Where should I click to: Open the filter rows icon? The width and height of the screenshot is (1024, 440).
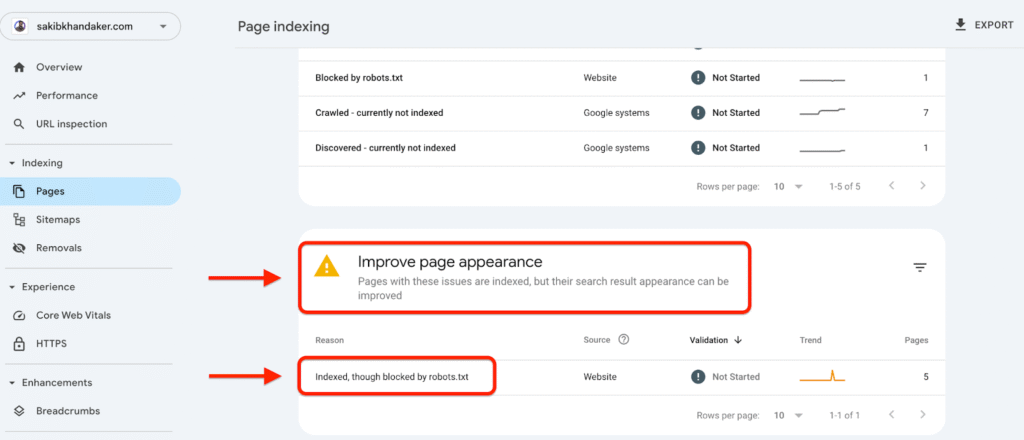[x=919, y=267]
